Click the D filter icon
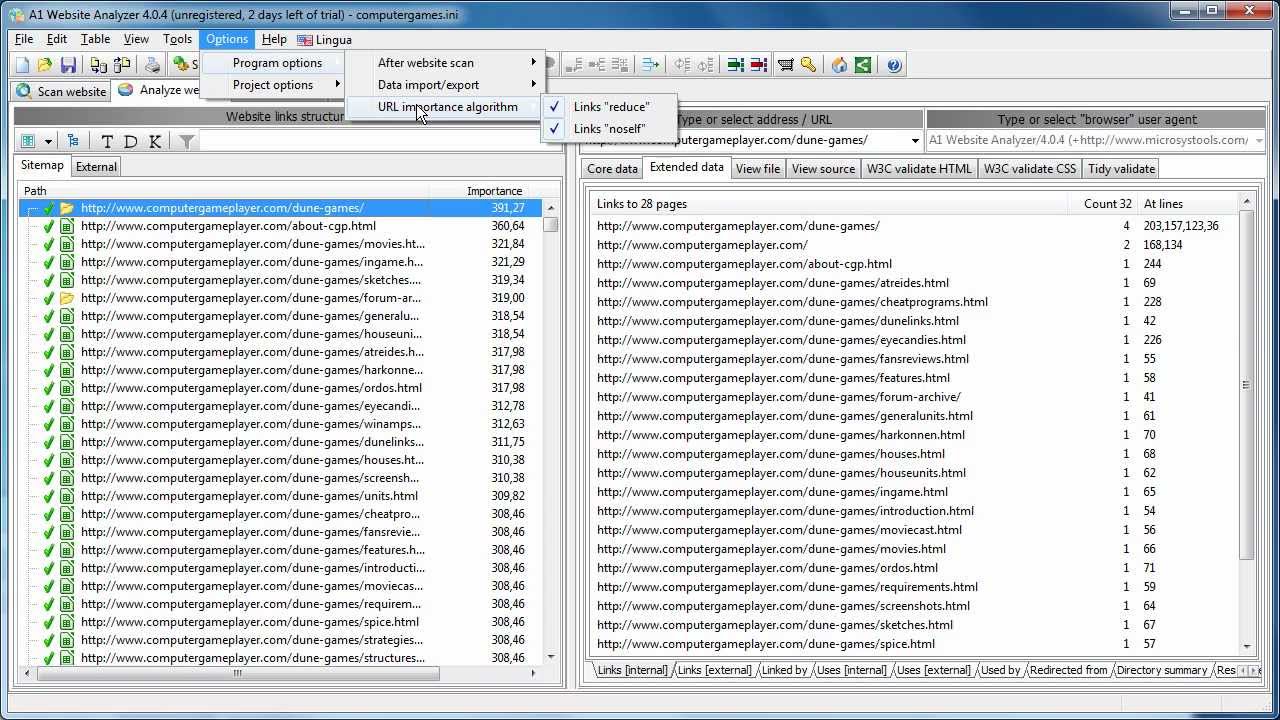 click(x=131, y=142)
